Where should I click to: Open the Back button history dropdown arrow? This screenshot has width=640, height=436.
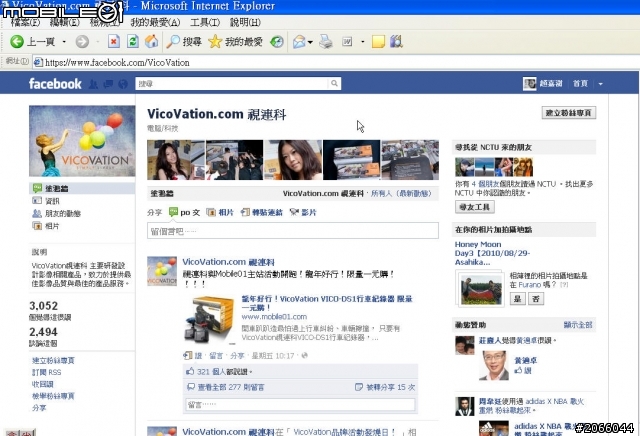64,42
